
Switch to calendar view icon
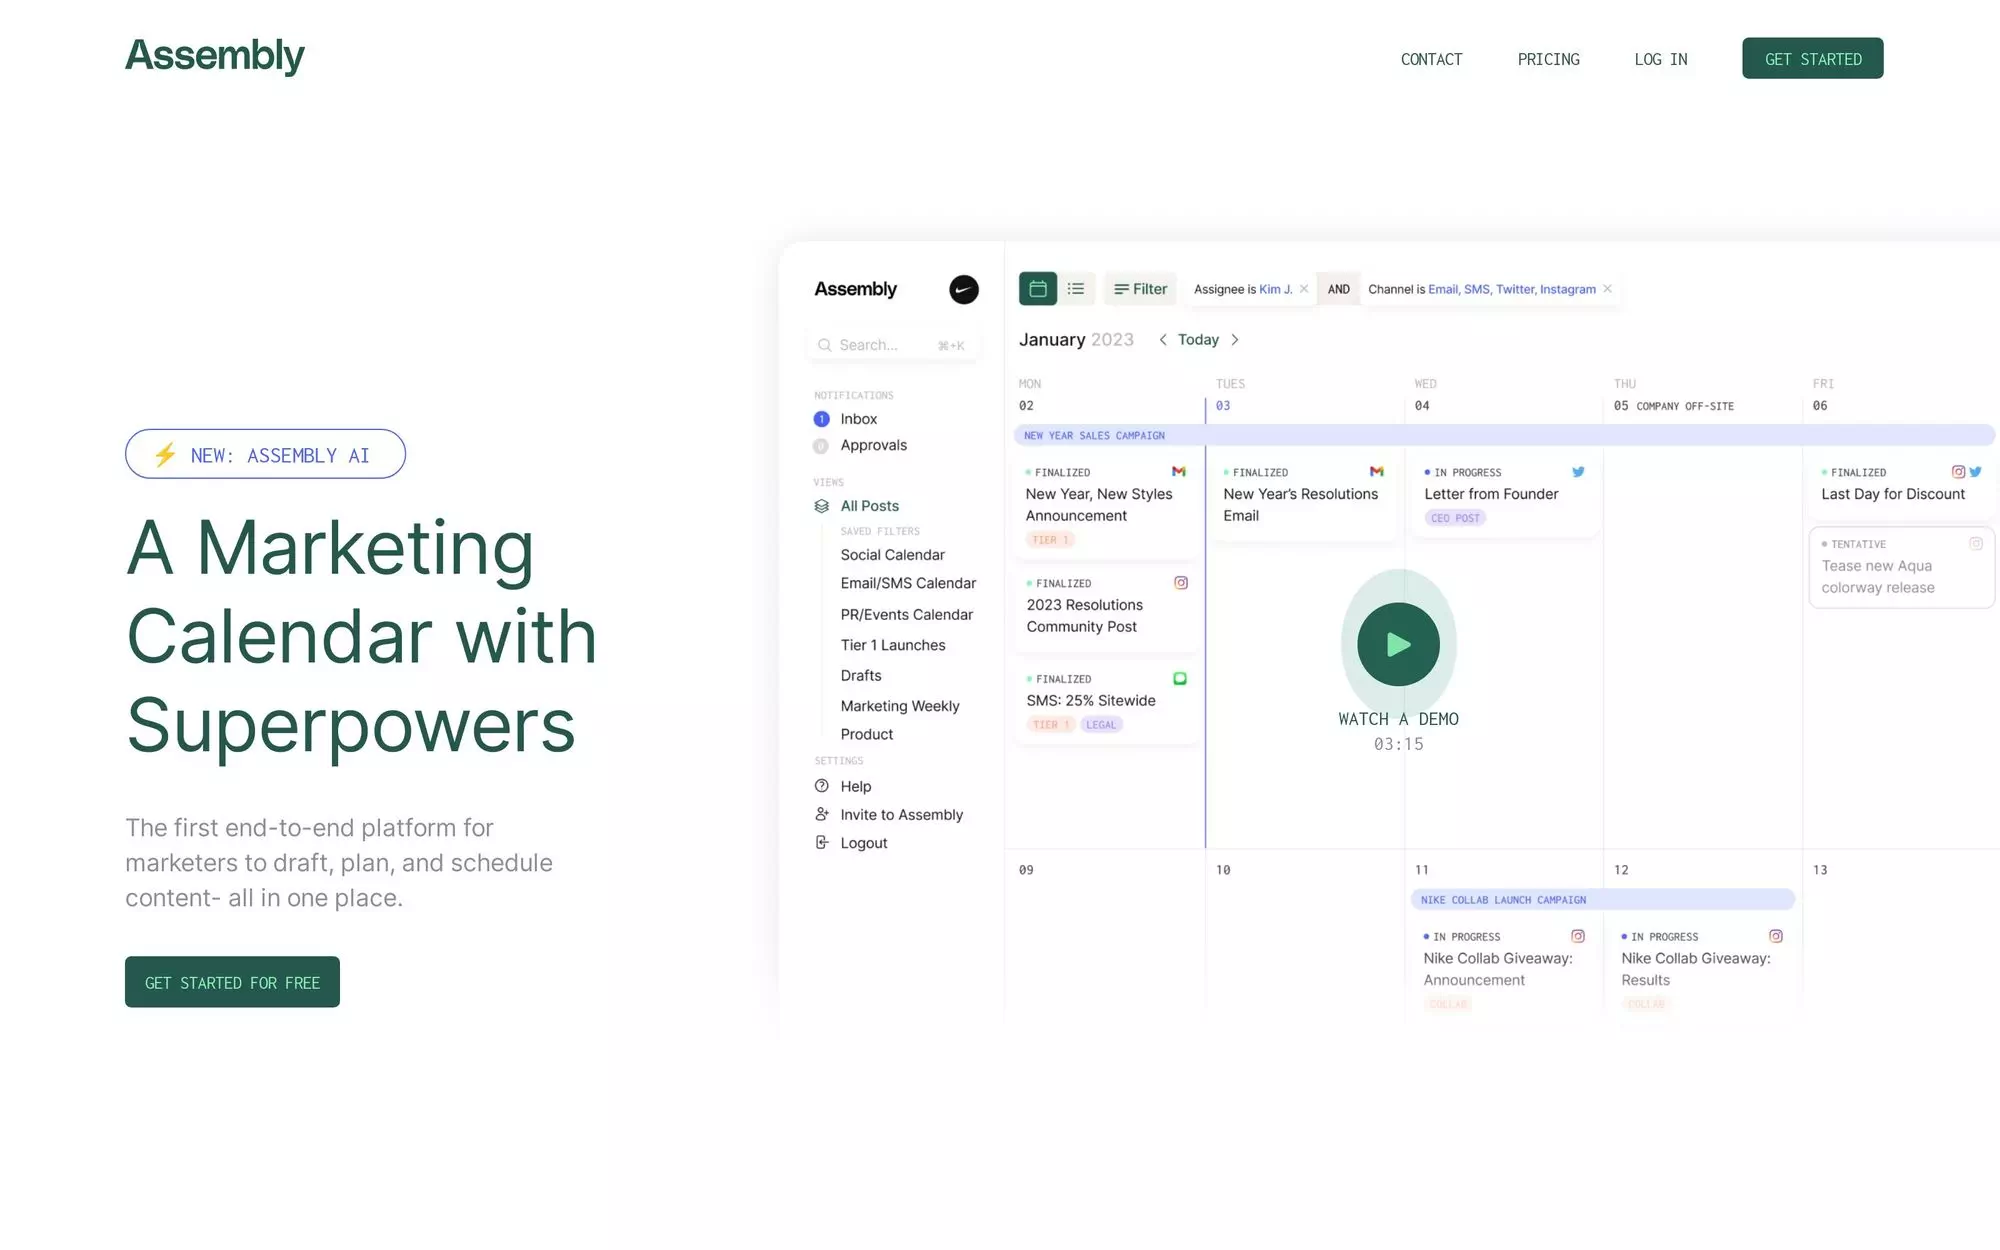click(x=1038, y=289)
